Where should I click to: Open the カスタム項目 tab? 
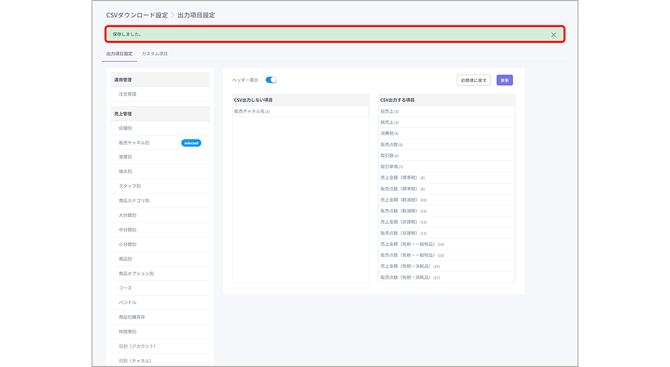tap(155, 54)
